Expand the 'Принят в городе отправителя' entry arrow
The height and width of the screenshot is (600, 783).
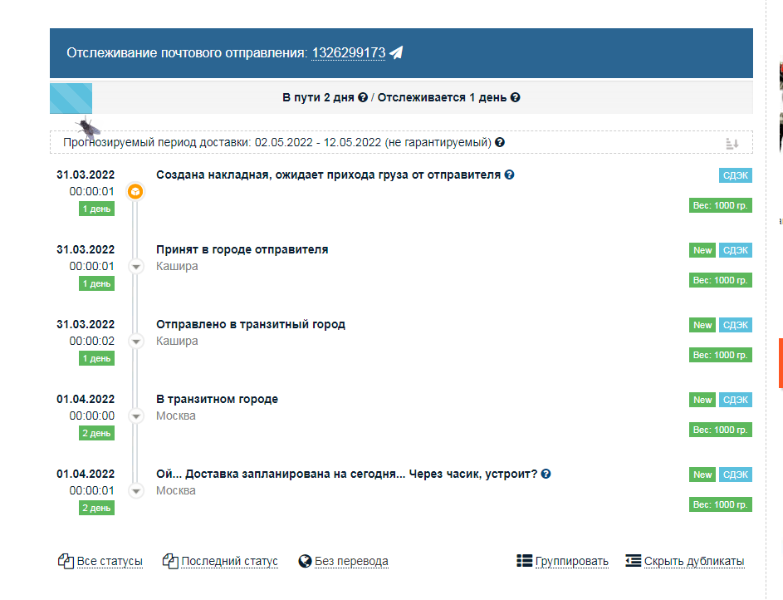click(x=137, y=266)
